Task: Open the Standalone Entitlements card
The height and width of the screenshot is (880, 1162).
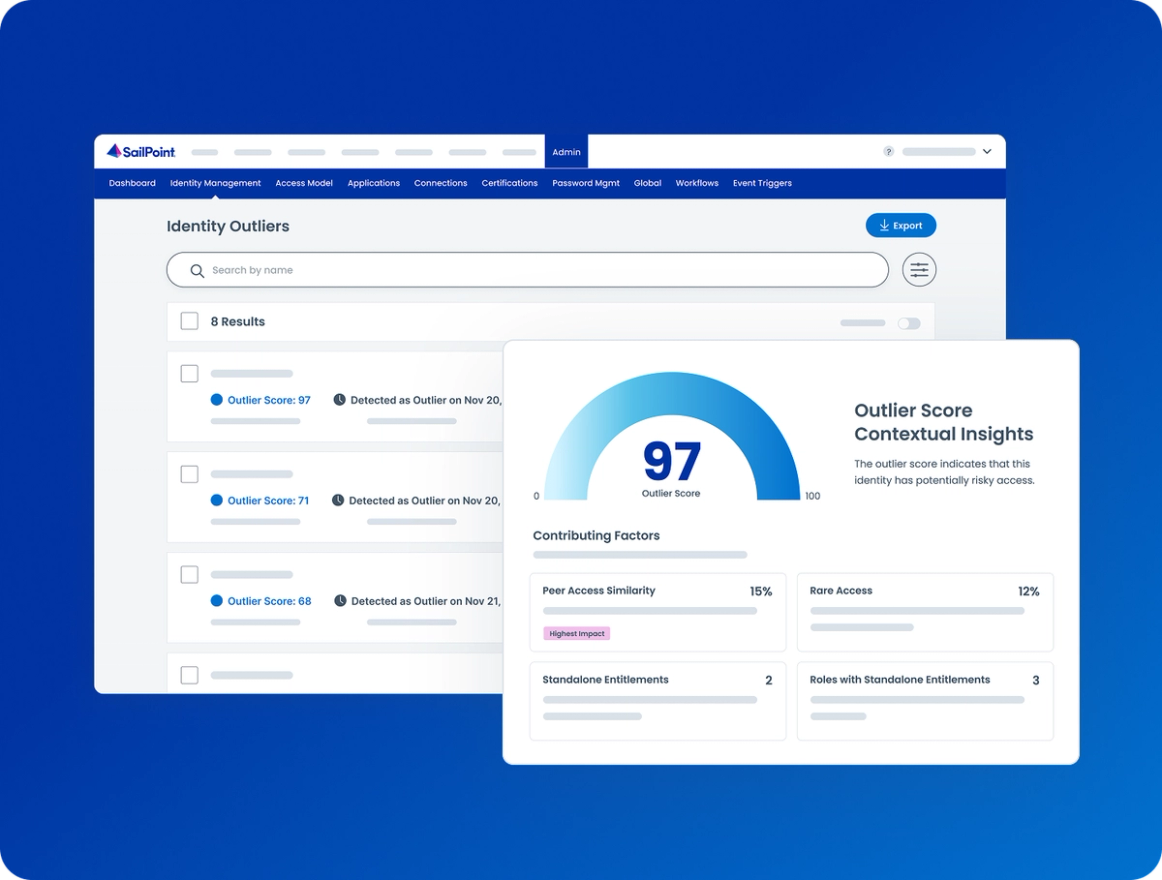Action: click(x=657, y=701)
